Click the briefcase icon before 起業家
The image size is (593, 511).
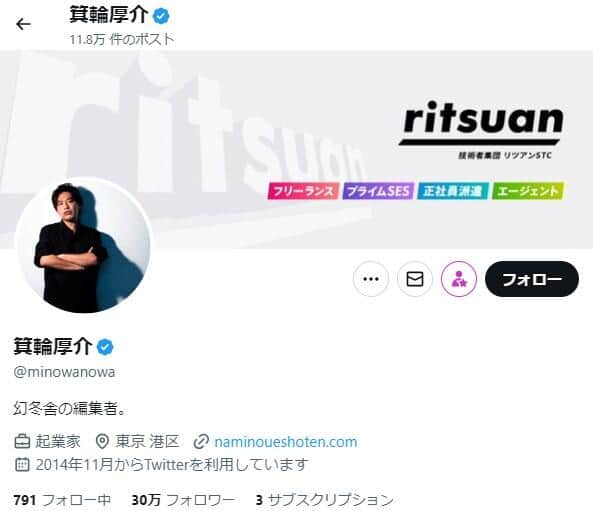coord(22,442)
